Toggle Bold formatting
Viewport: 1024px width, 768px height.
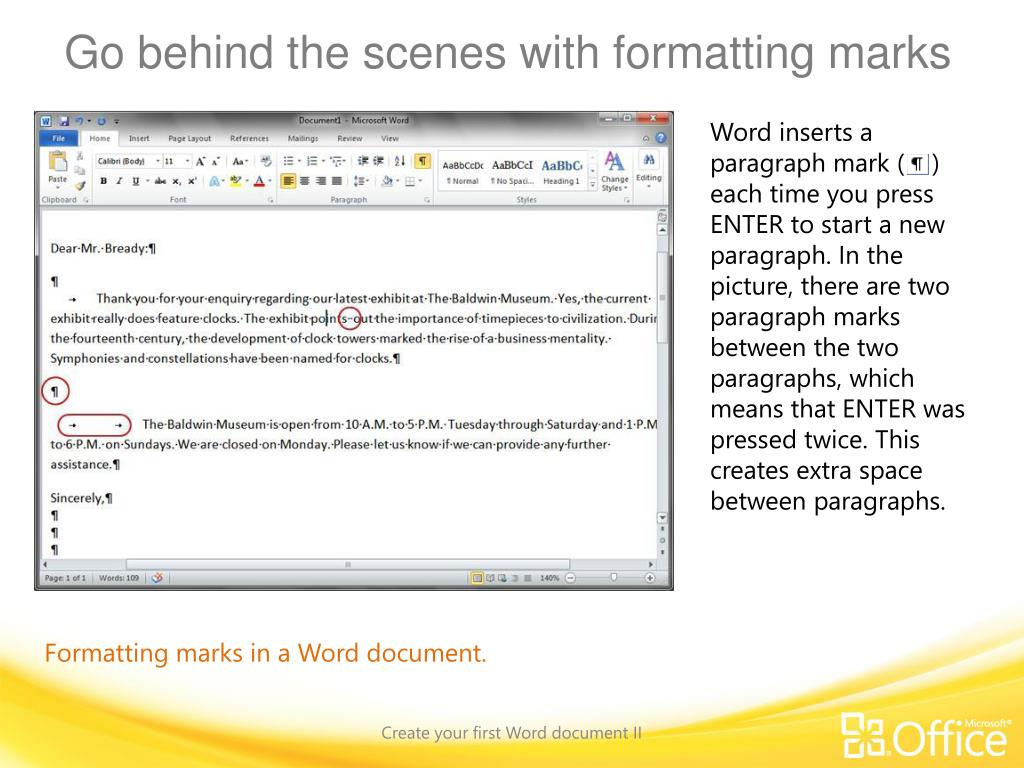click(x=103, y=181)
